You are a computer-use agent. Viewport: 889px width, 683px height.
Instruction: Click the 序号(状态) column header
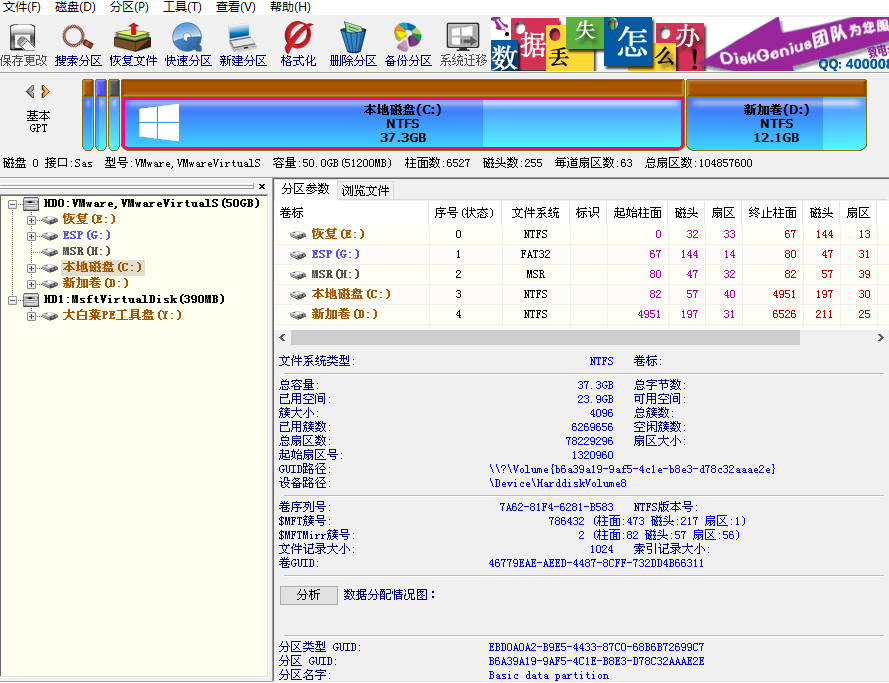click(x=464, y=213)
